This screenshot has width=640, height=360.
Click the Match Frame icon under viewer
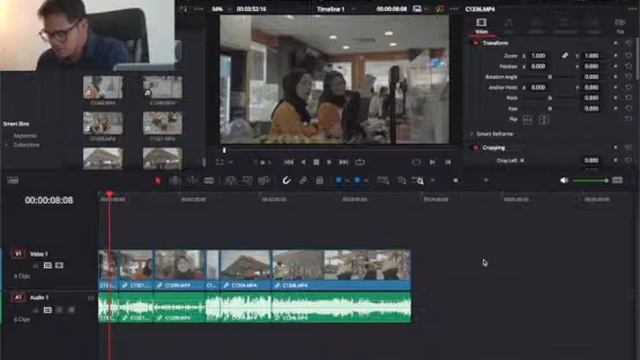[416, 162]
